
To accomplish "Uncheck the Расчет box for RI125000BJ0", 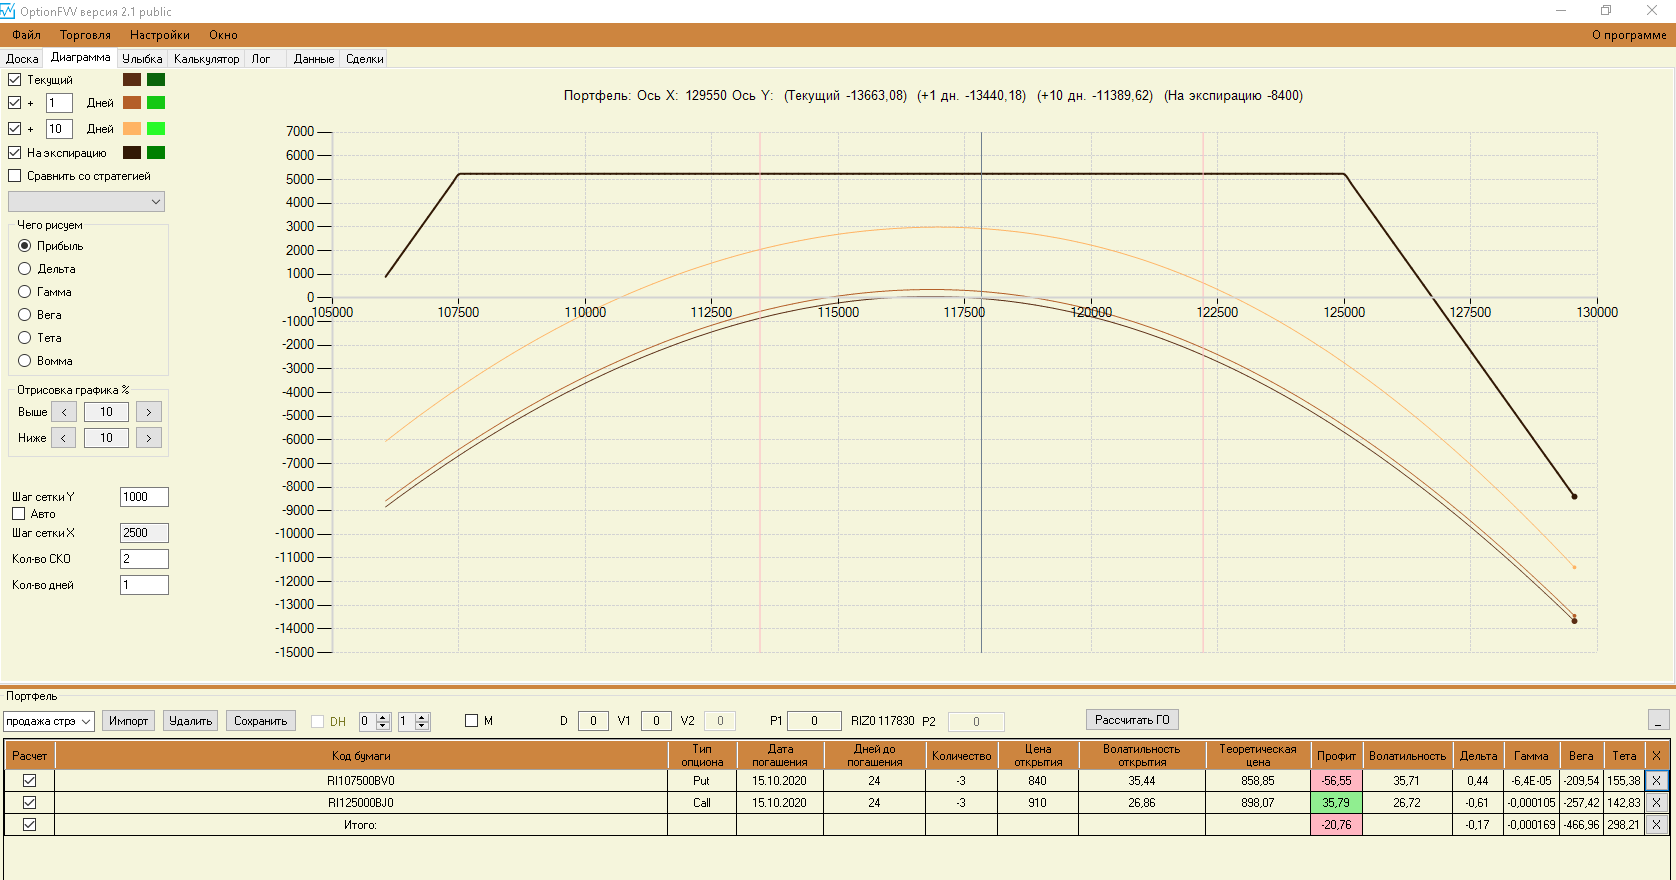I will [29, 803].
